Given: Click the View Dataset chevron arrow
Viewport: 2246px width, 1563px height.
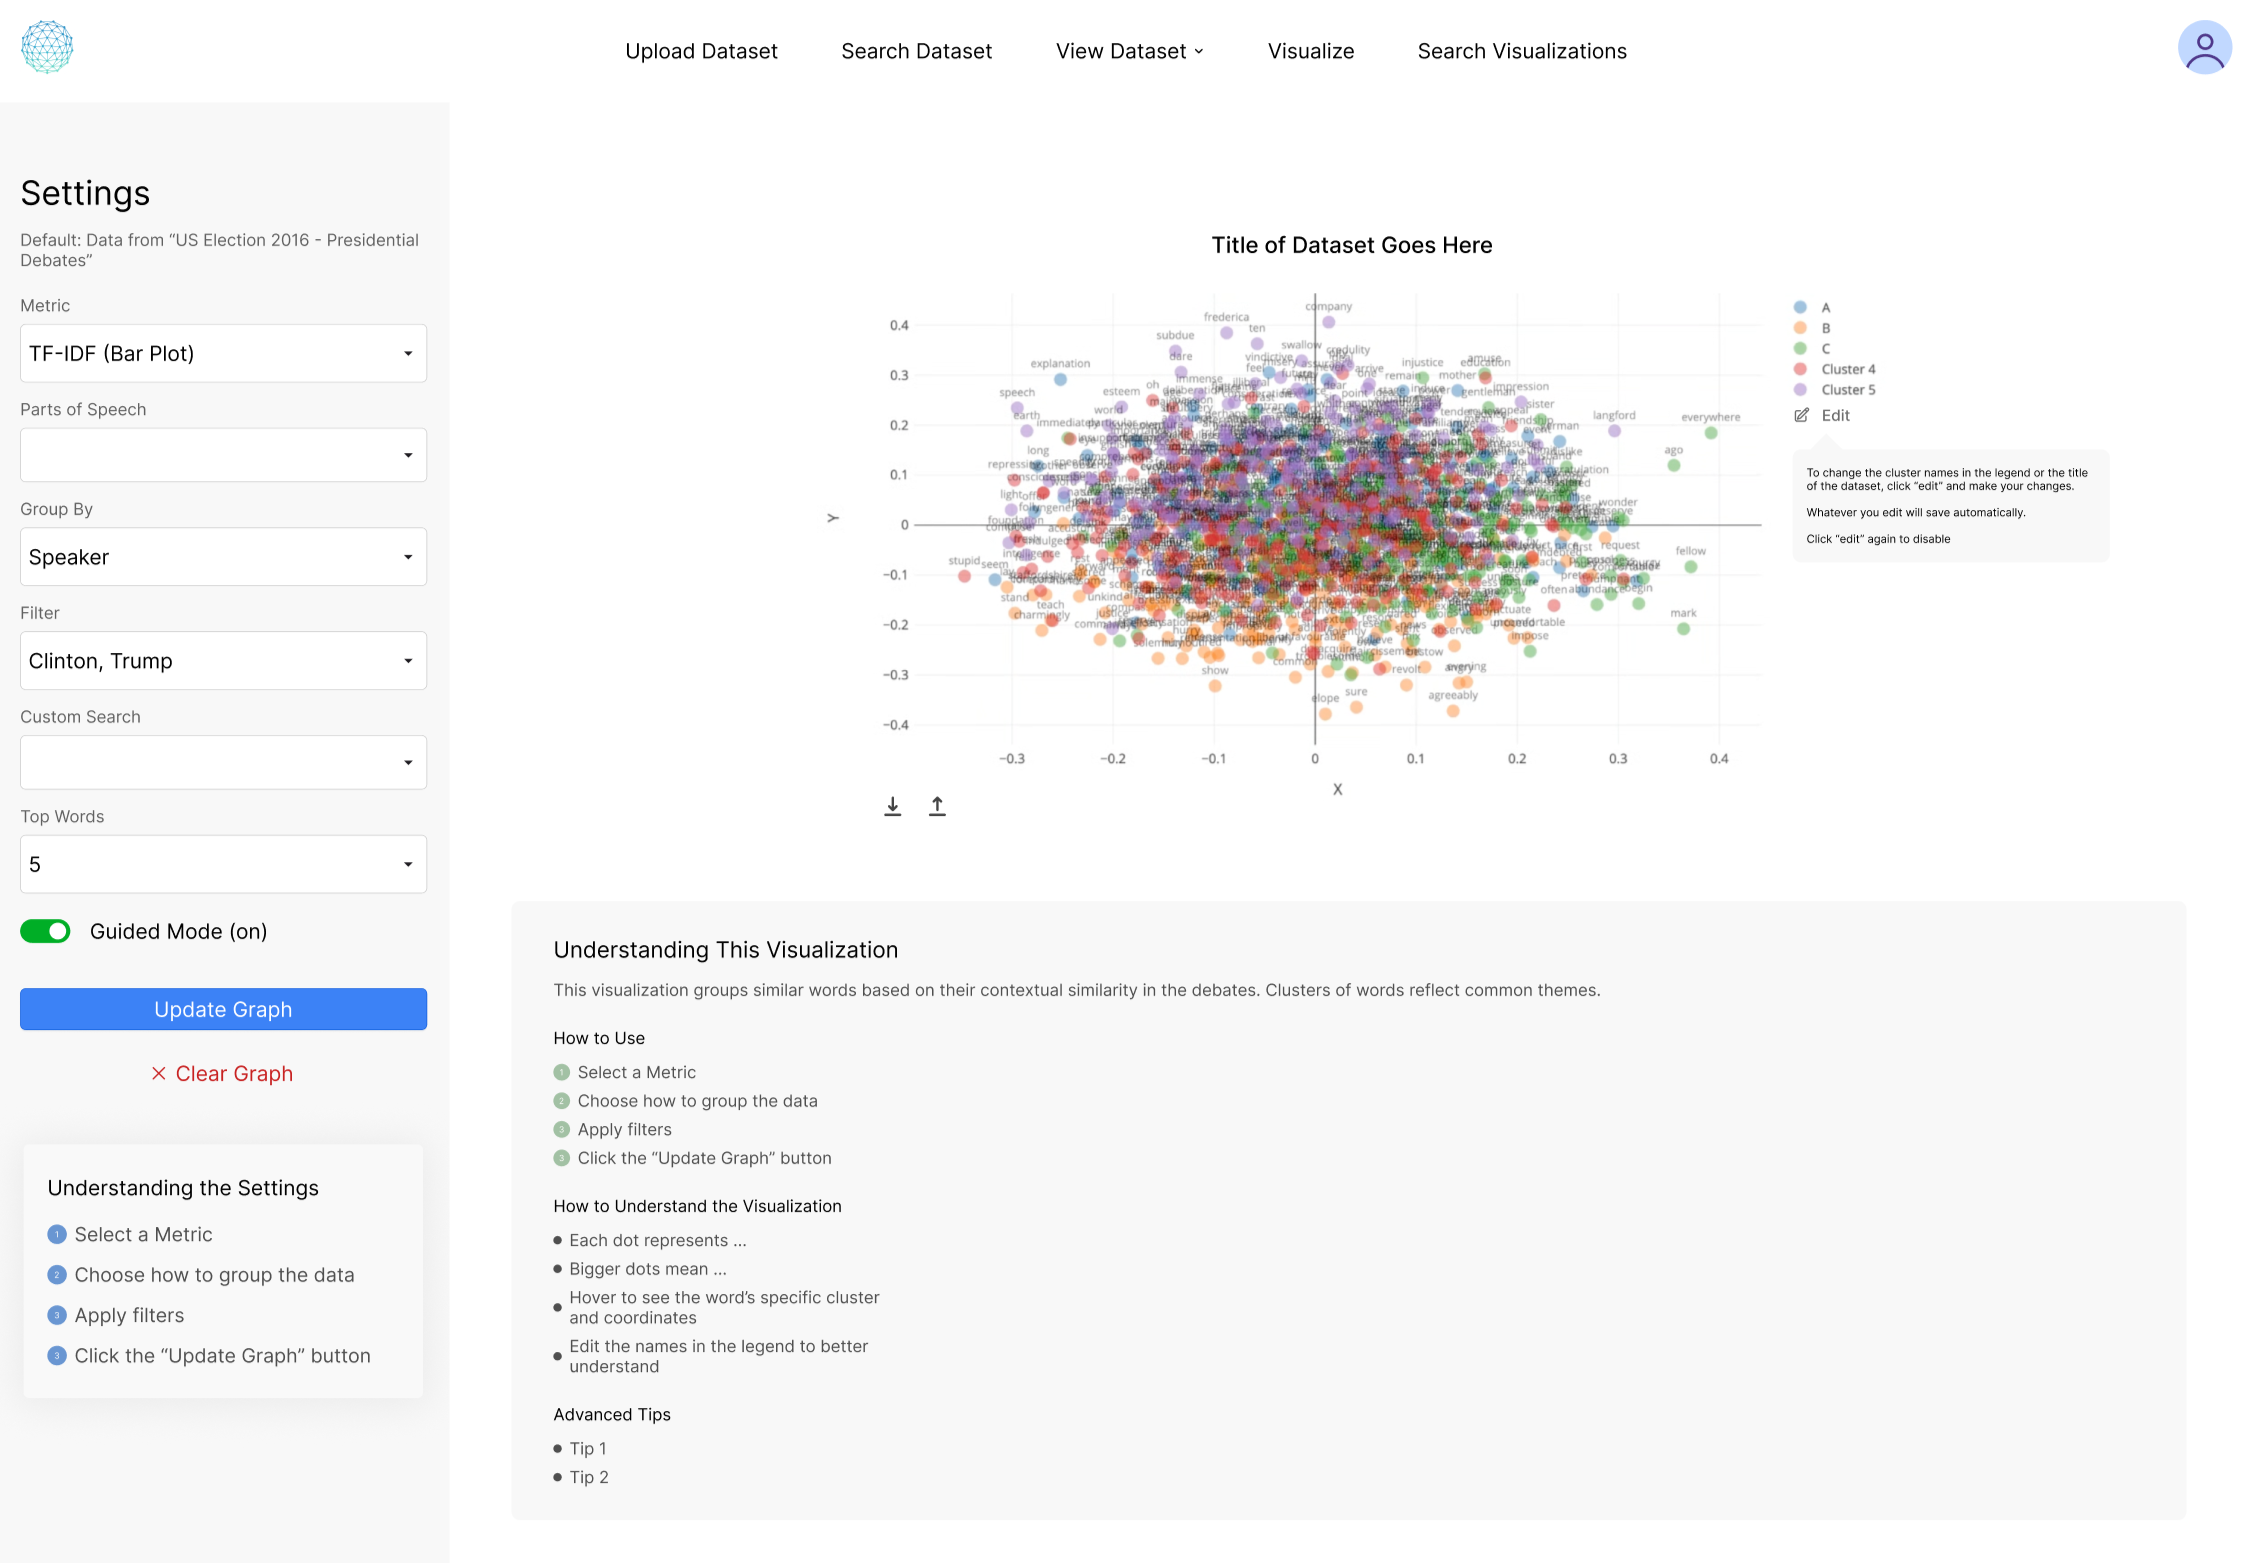Looking at the screenshot, I should (1199, 52).
